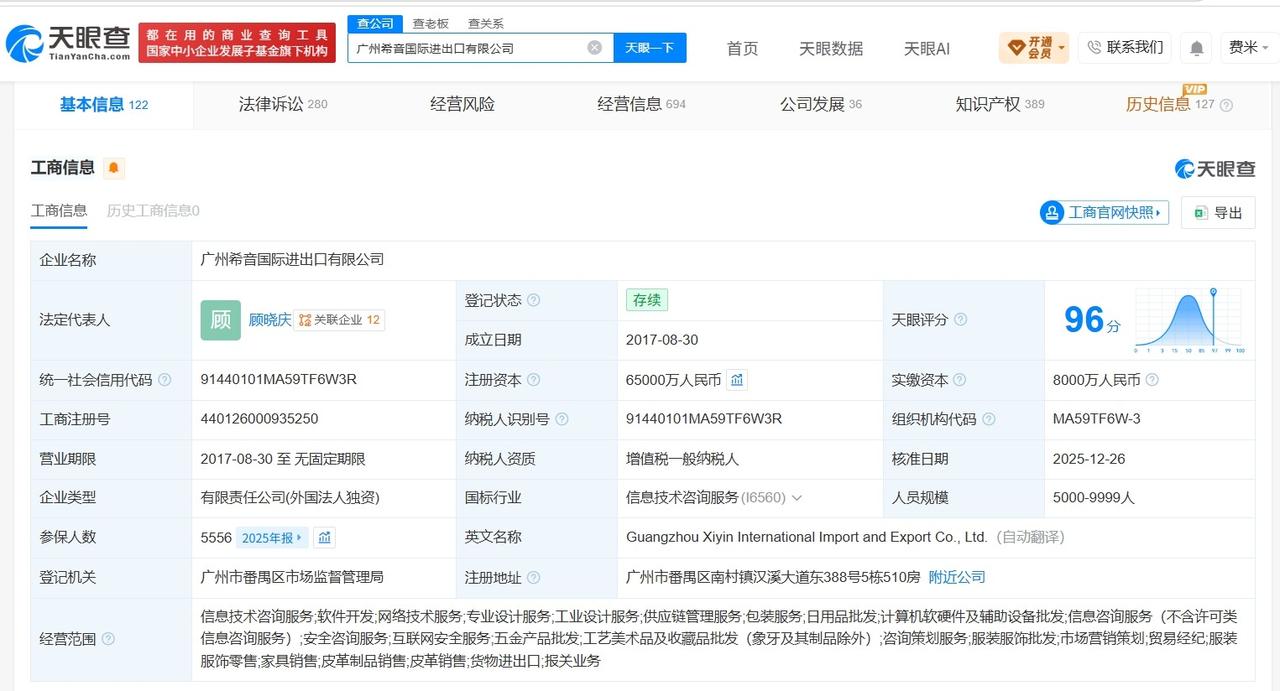
Task: Click the help icon beside 历史信息 tab
Action: coord(1227,105)
